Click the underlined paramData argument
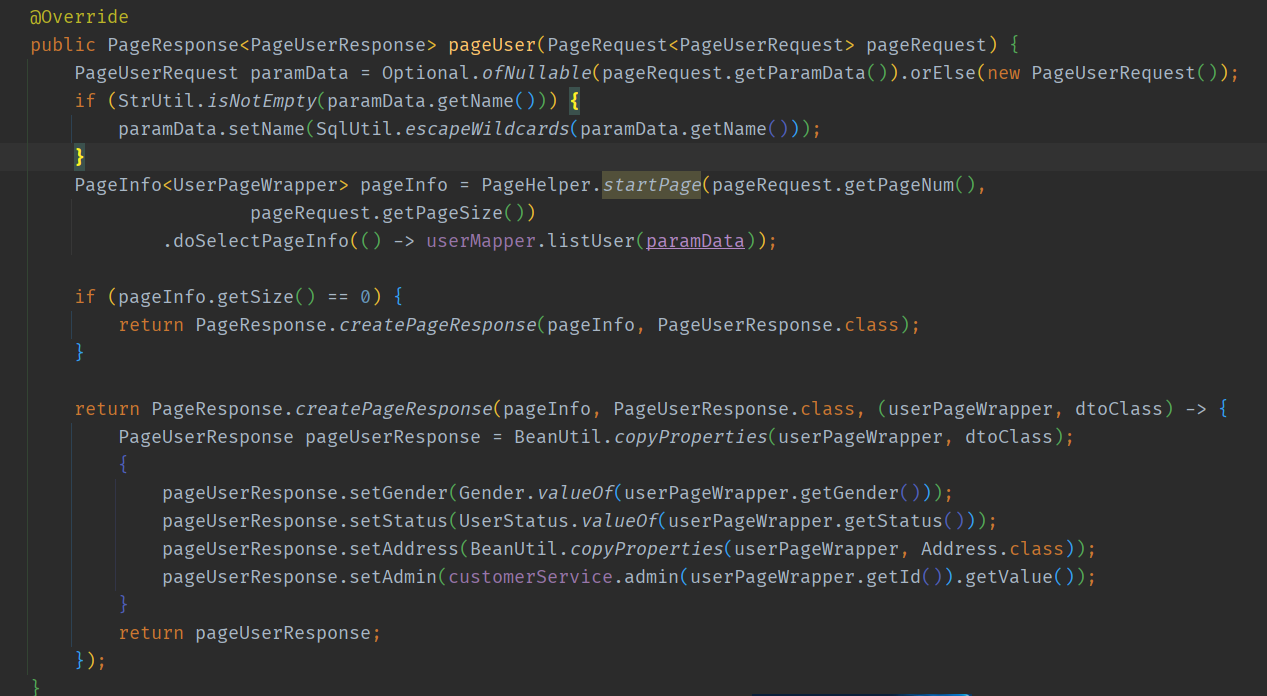 tap(695, 241)
